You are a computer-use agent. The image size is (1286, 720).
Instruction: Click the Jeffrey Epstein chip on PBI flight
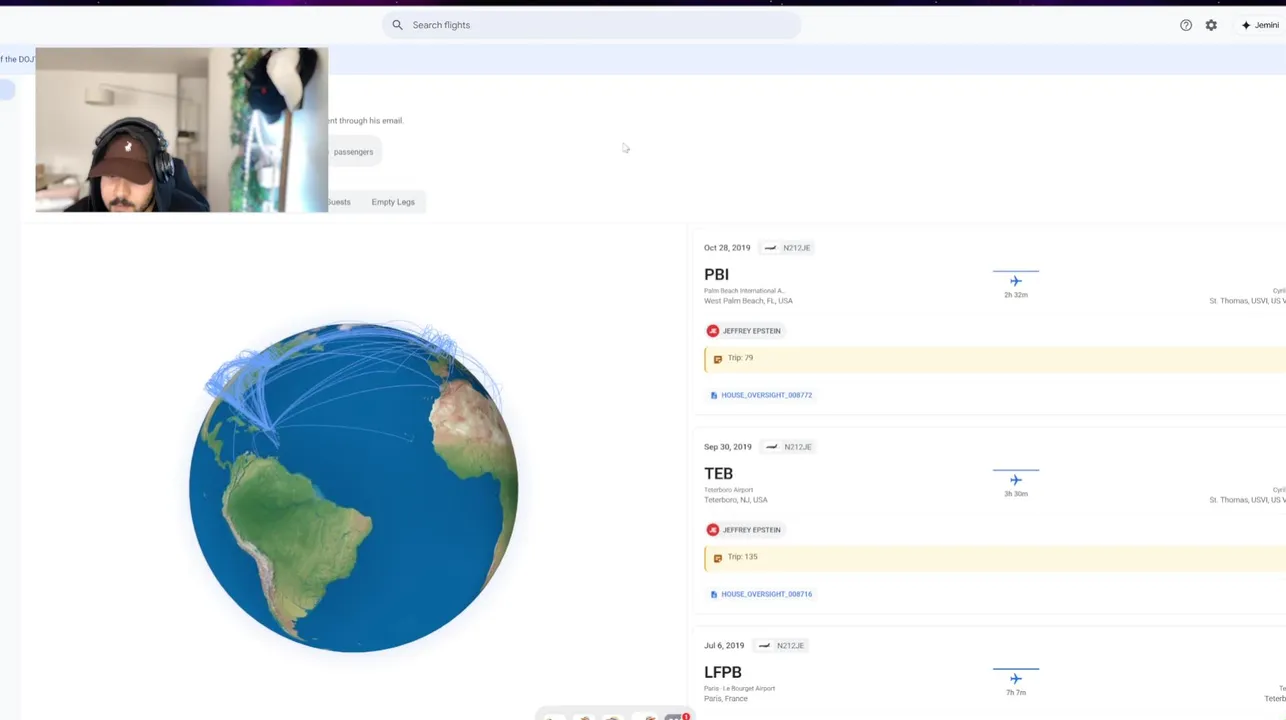(x=745, y=331)
